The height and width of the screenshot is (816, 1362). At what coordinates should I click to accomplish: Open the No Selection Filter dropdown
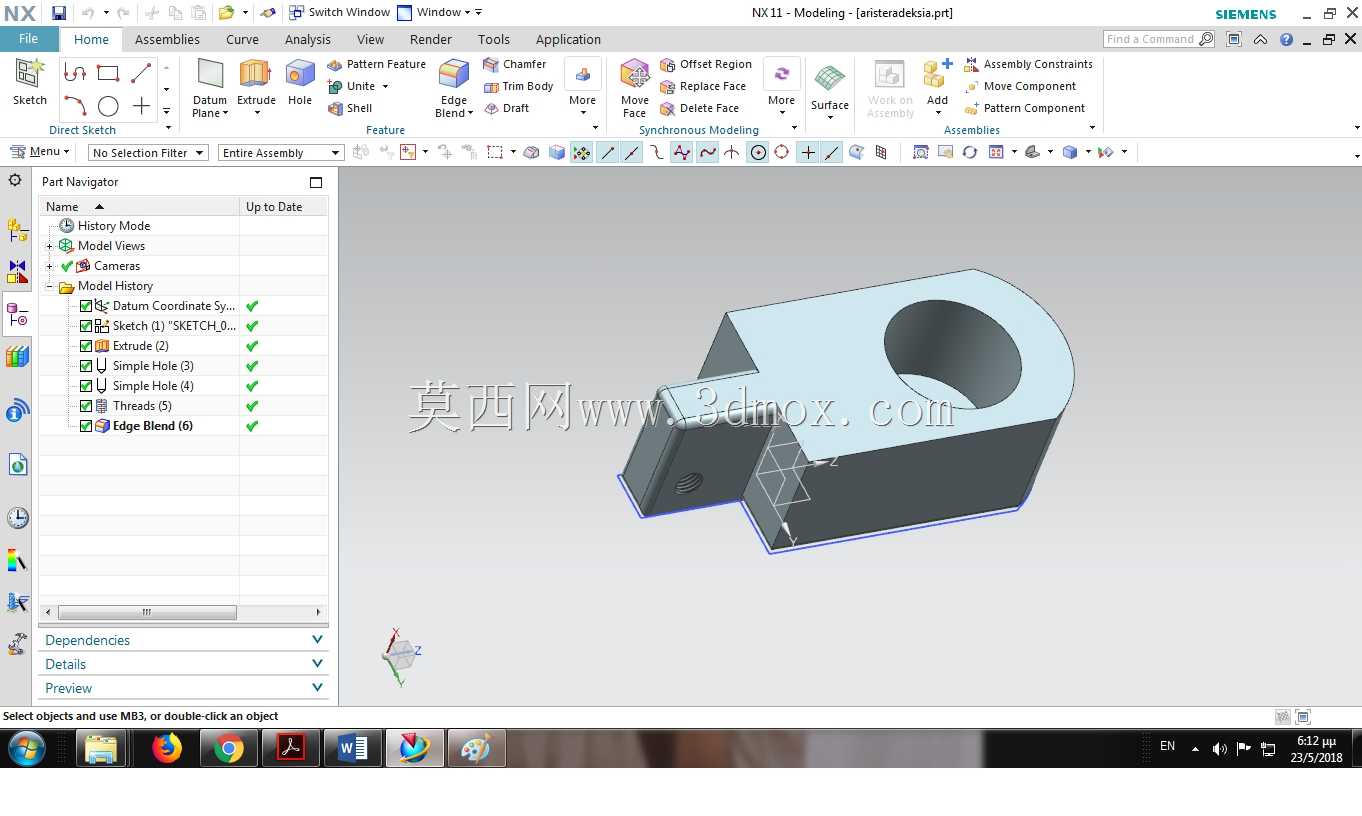(x=148, y=153)
